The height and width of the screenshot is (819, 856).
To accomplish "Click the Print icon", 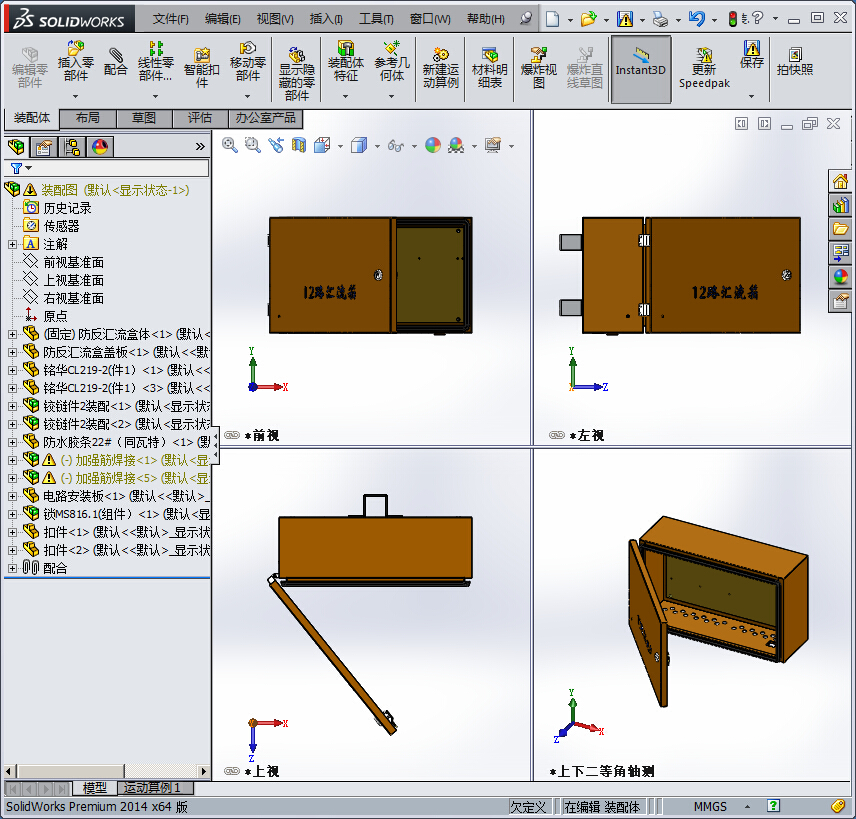I will coord(661,20).
